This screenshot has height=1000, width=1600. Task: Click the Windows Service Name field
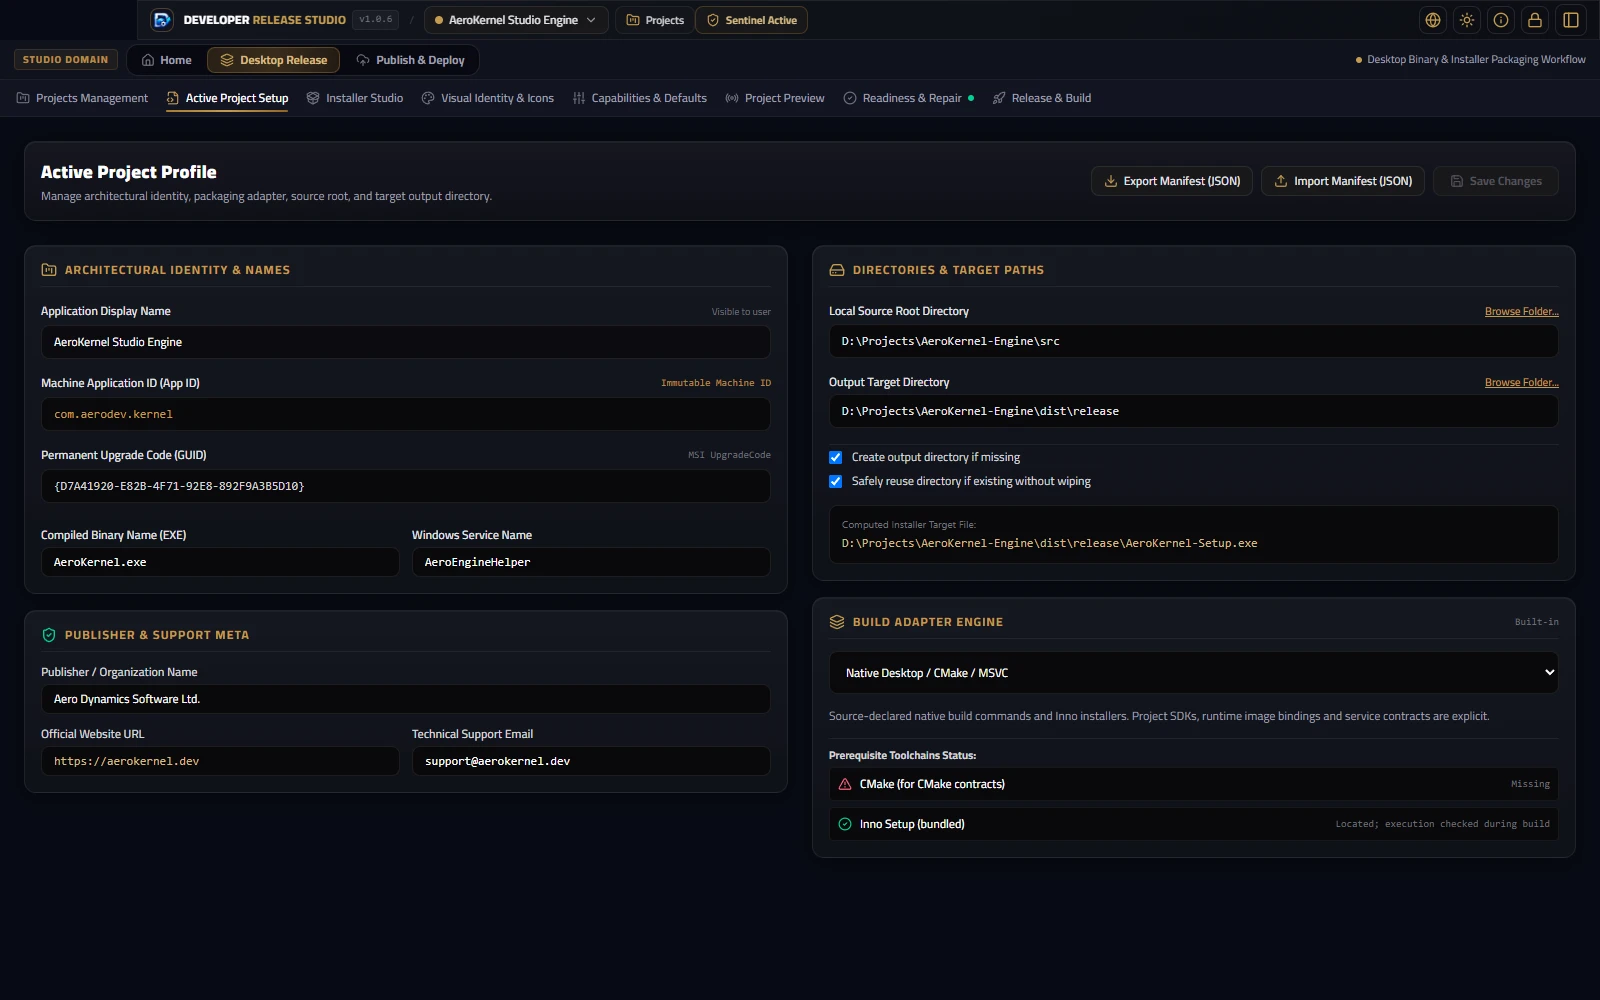click(x=591, y=562)
